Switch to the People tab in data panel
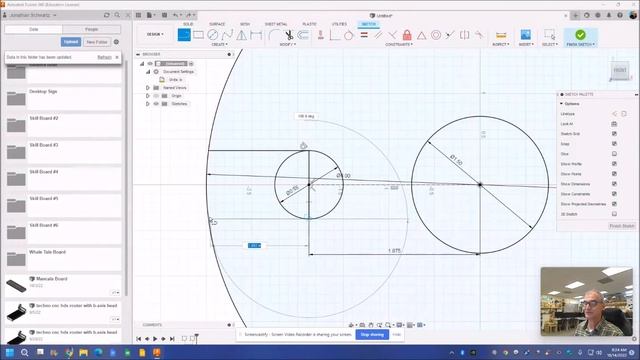This screenshot has width=640, height=360. pyautogui.click(x=91, y=29)
